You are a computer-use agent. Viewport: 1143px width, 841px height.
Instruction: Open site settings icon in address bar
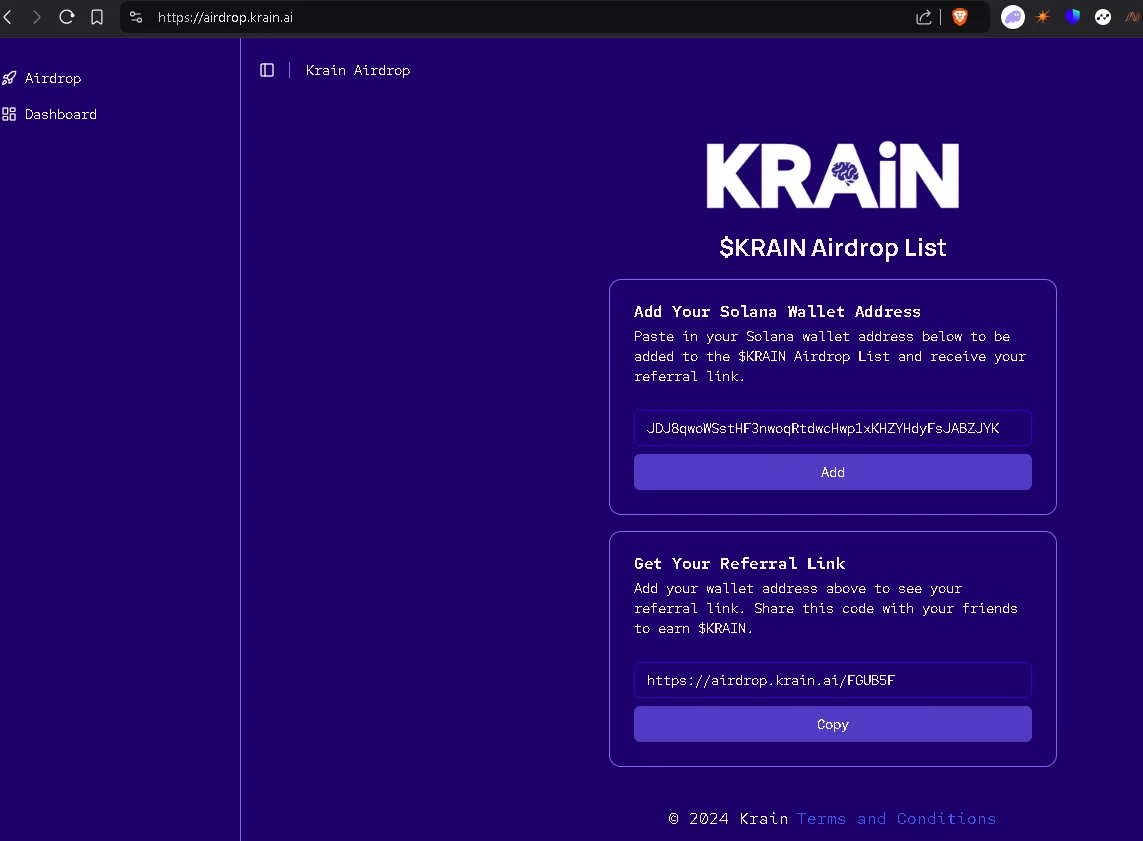coord(136,17)
